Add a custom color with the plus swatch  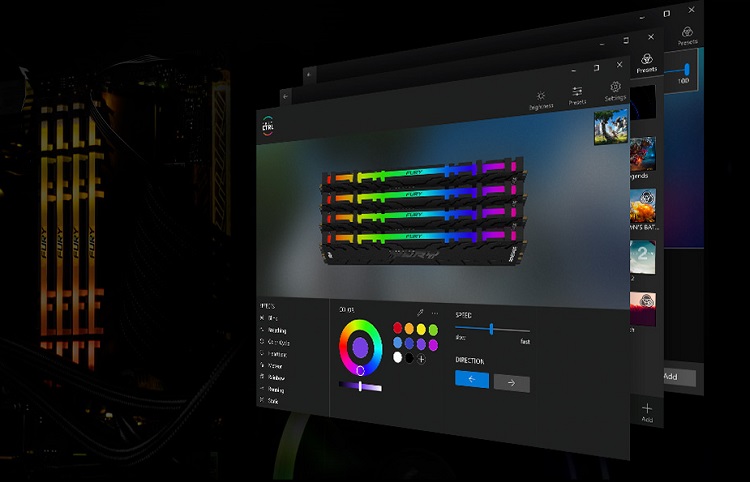(421, 359)
